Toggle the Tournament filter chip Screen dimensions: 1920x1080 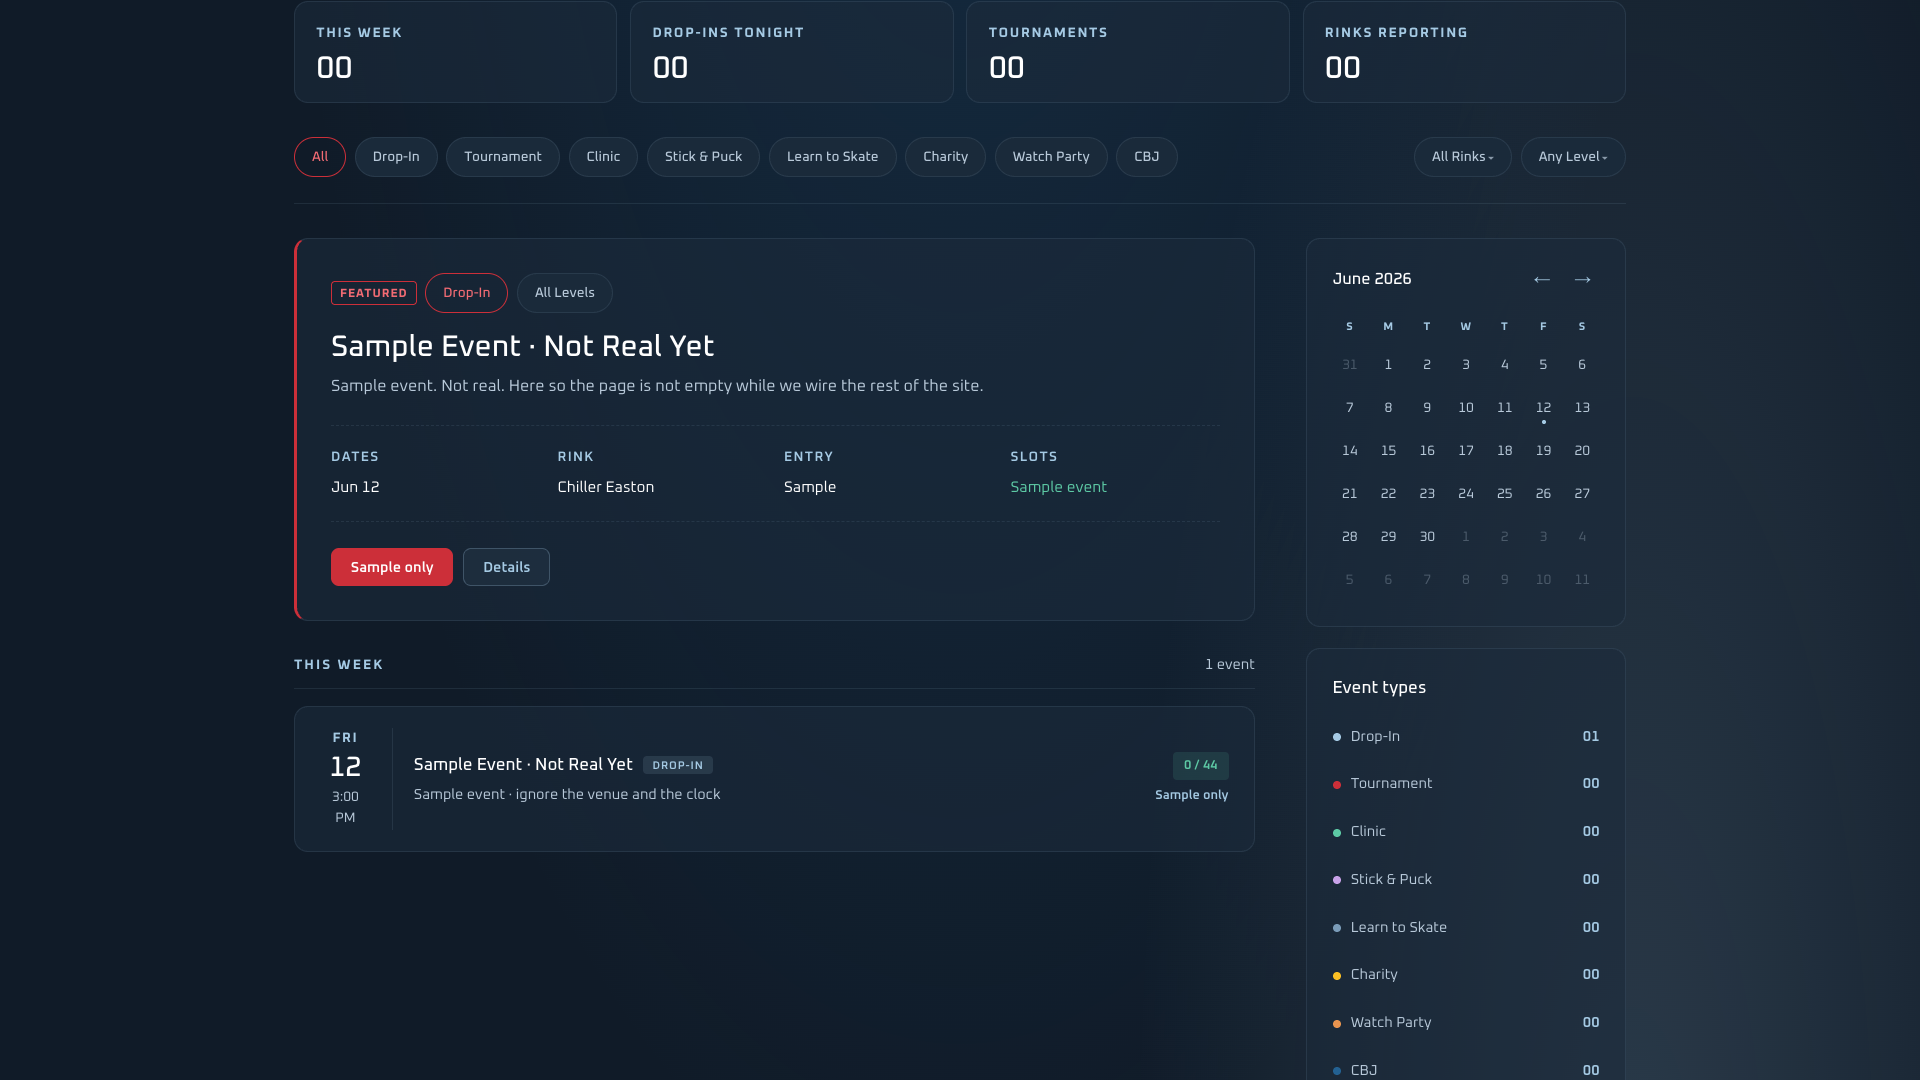coord(503,157)
